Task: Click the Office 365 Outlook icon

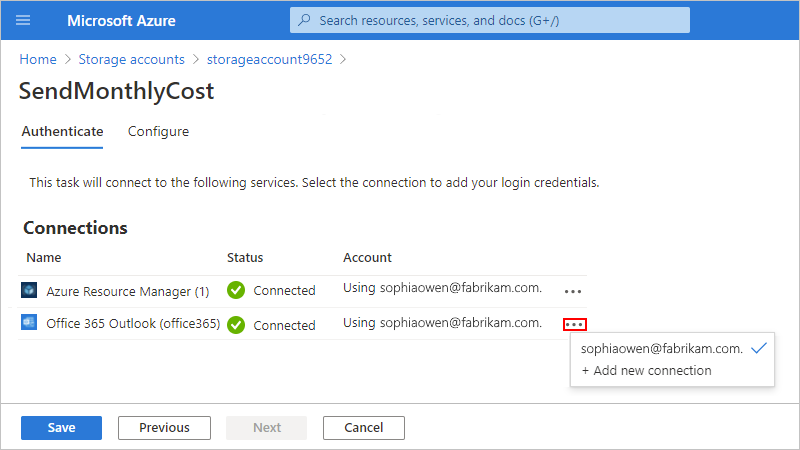Action: click(29, 322)
